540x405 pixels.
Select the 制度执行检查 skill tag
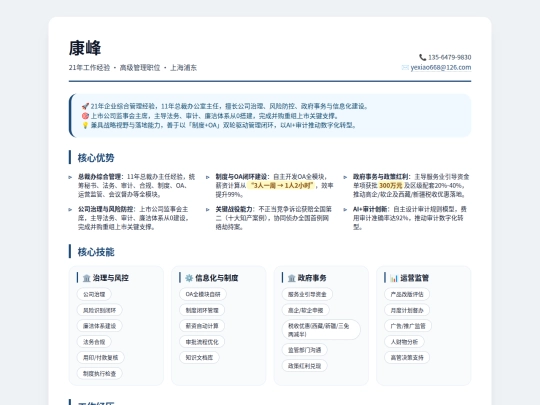(x=100, y=374)
